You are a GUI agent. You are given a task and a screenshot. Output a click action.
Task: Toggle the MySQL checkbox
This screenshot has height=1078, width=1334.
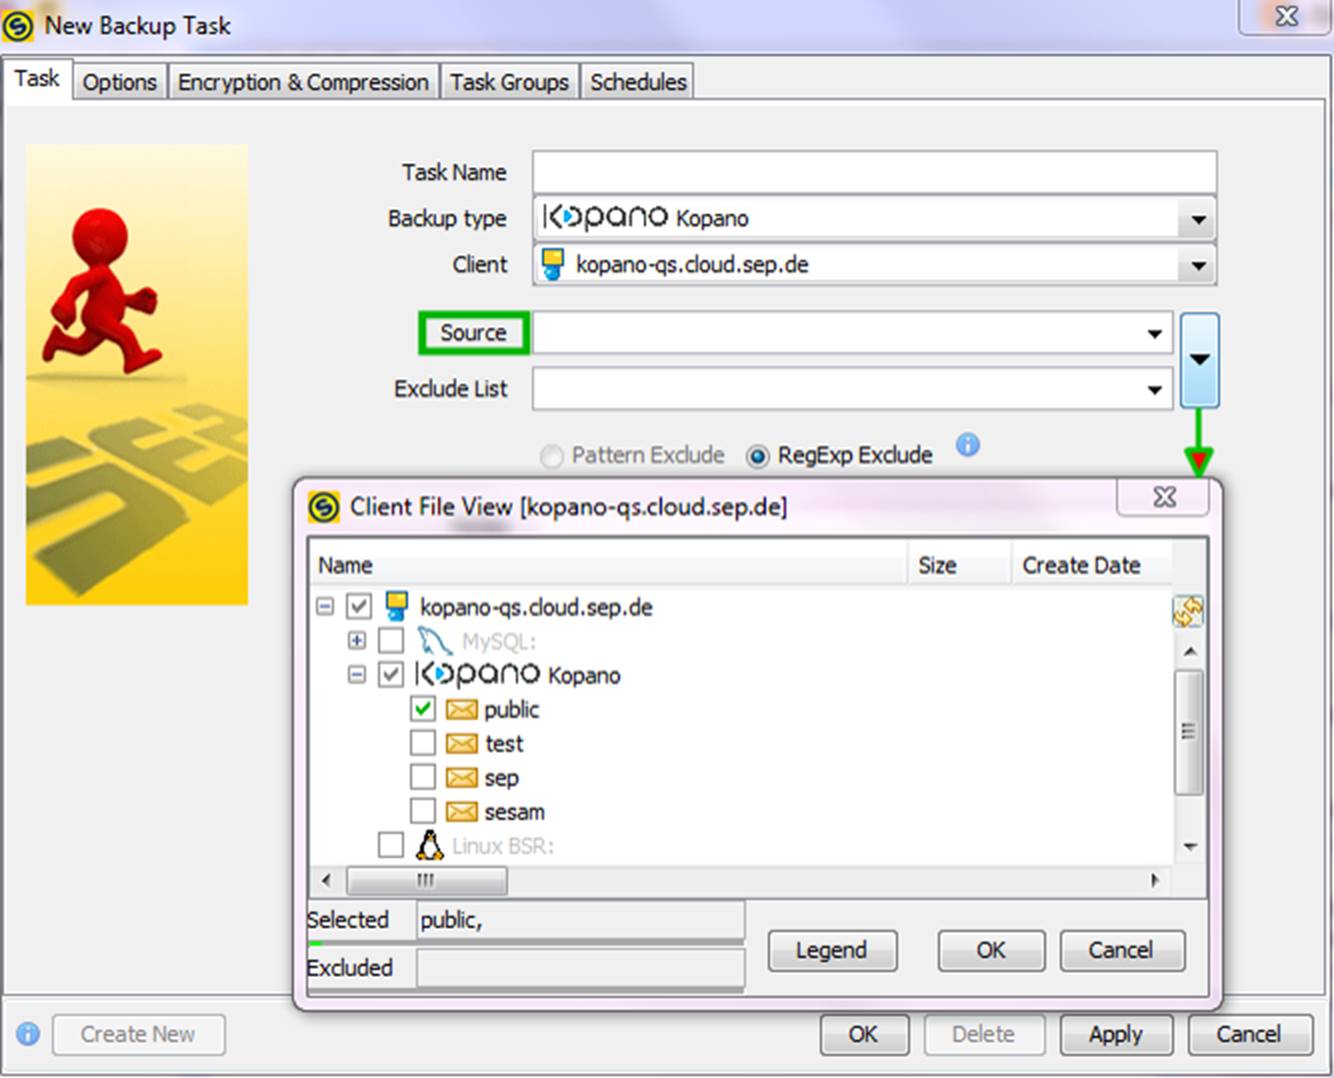(x=391, y=640)
